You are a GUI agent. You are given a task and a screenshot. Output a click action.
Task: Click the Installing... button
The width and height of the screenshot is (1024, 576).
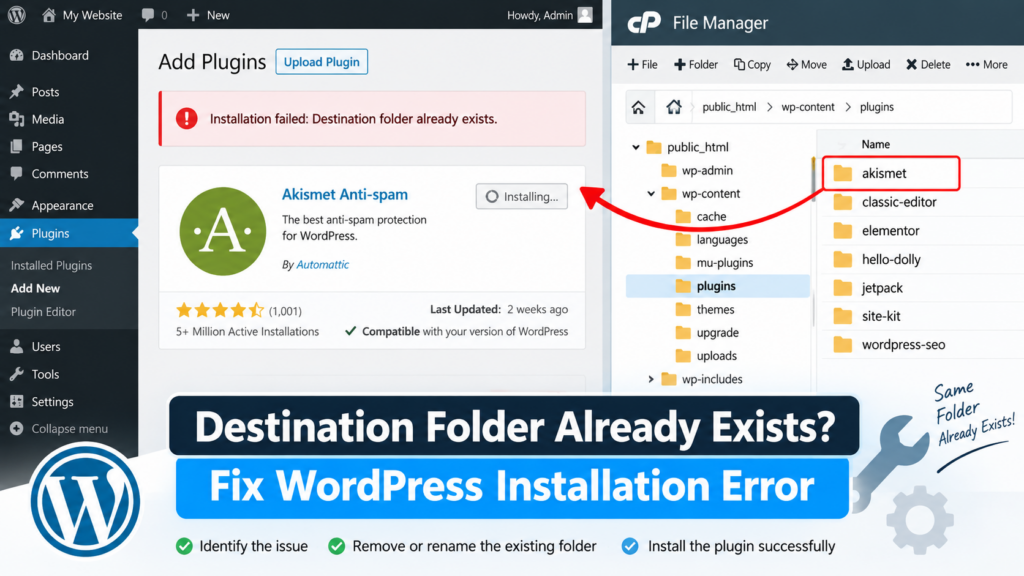tap(522, 197)
